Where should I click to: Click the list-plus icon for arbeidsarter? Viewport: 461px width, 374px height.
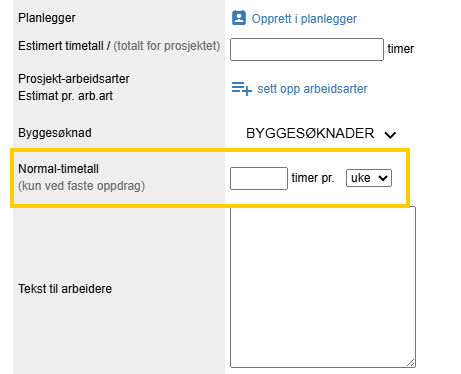pyautogui.click(x=242, y=89)
